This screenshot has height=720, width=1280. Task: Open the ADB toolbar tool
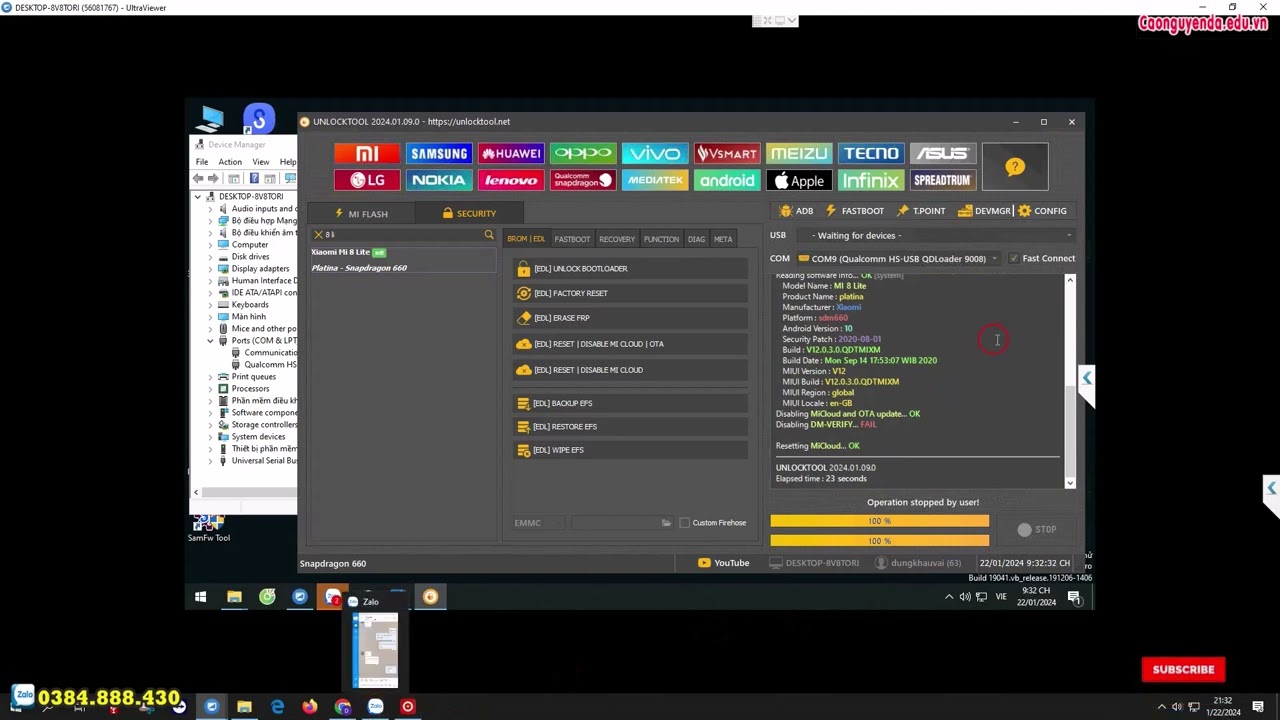(x=796, y=211)
